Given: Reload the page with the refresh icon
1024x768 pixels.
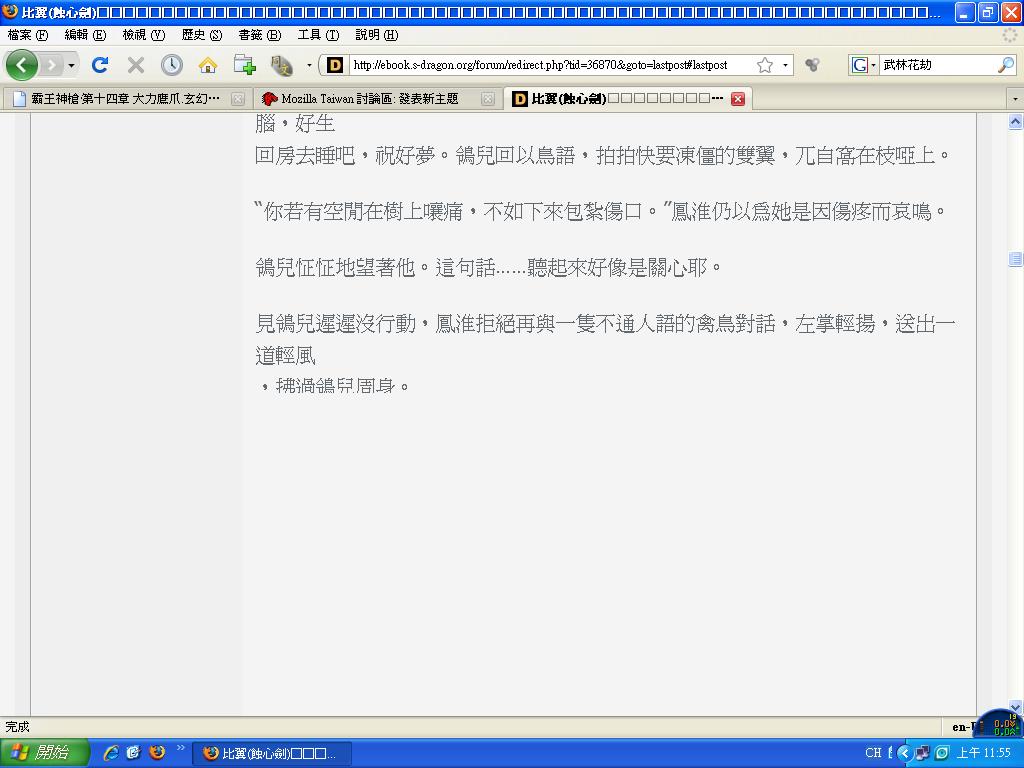Looking at the screenshot, I should pyautogui.click(x=99, y=65).
